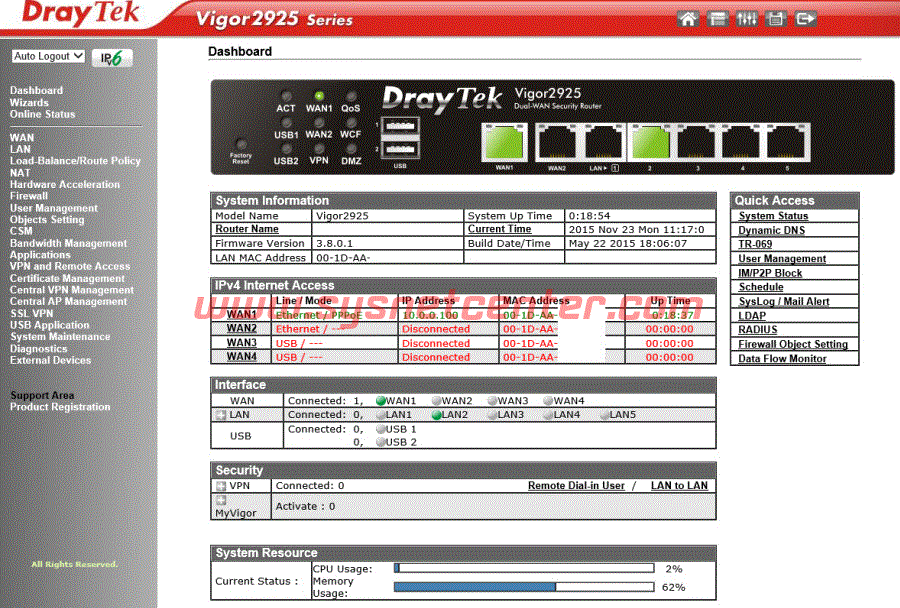Click the sliders icon in top header
The image size is (900, 608).
click(x=746, y=18)
